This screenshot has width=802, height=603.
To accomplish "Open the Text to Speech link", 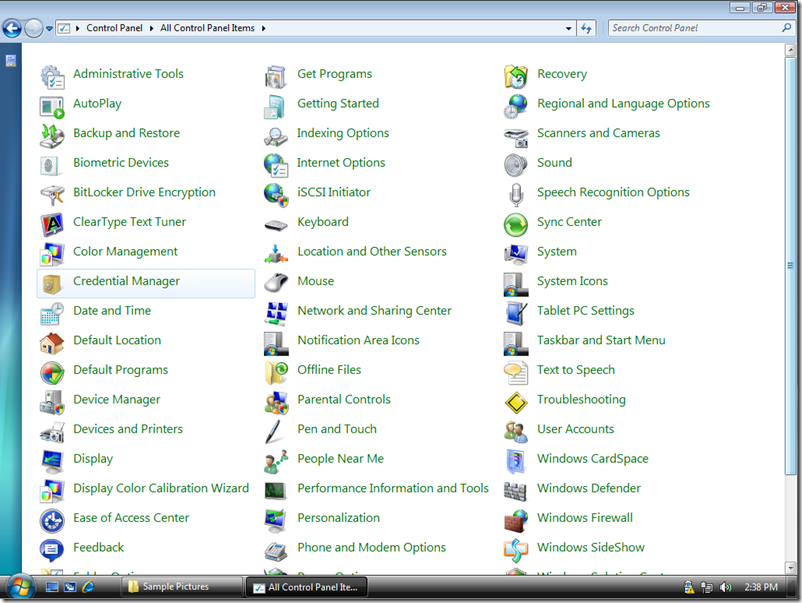I will click(575, 370).
